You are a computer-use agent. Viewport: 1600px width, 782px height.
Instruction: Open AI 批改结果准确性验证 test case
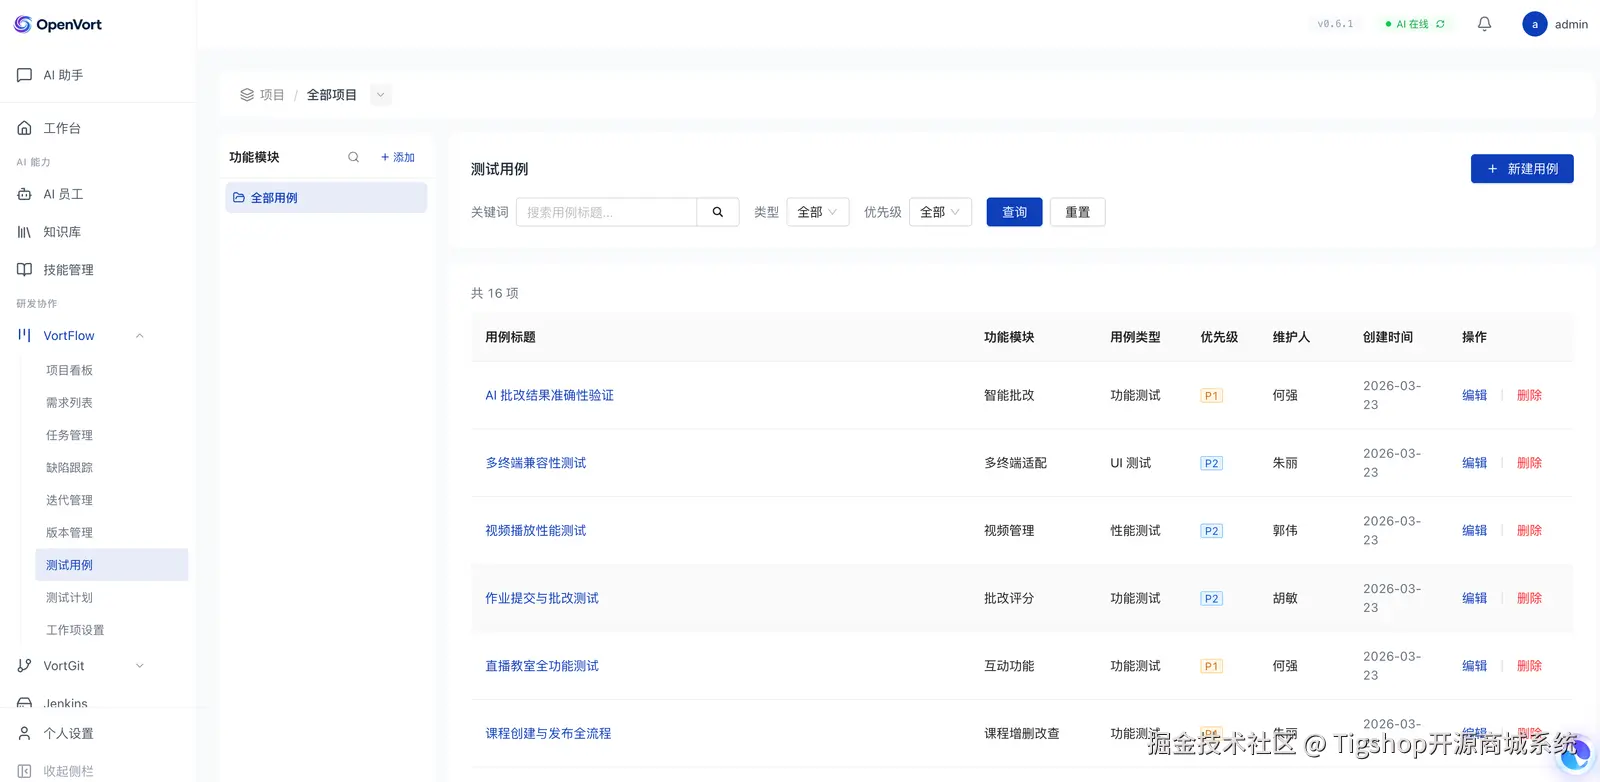pyautogui.click(x=549, y=396)
